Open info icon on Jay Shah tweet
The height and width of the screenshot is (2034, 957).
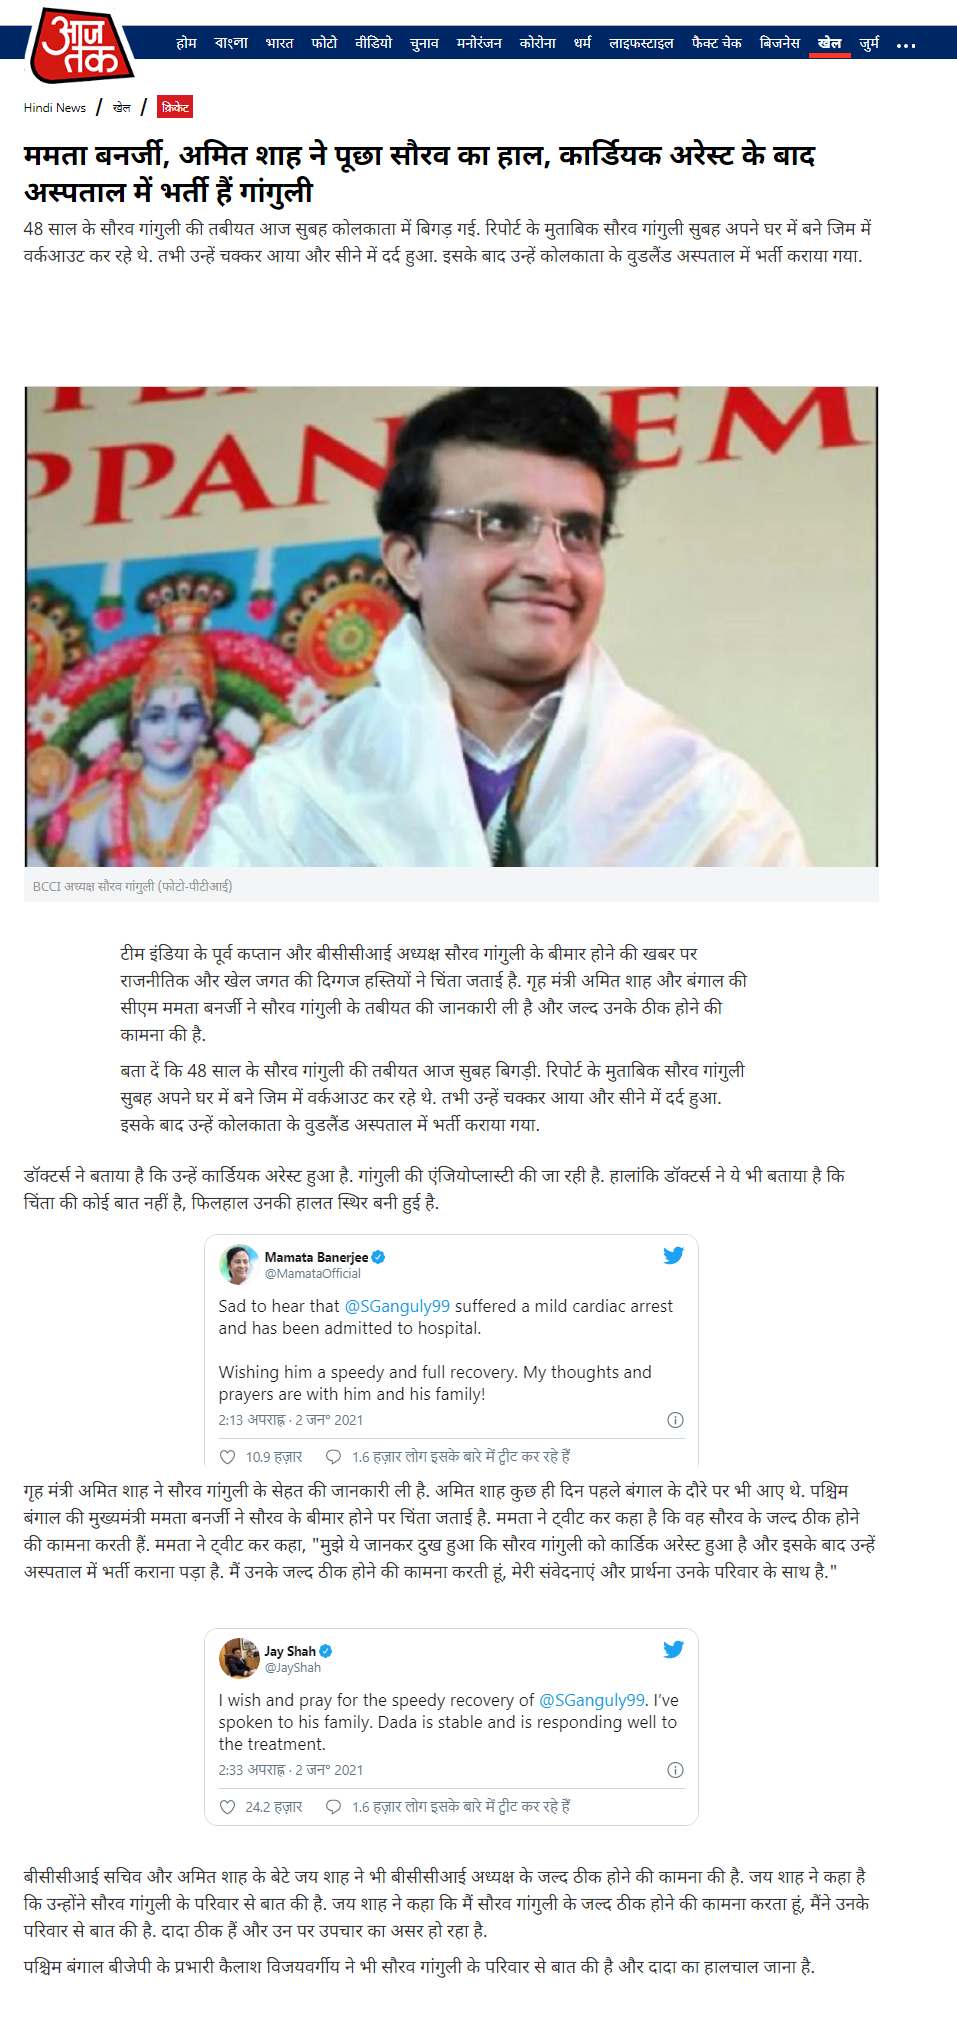[x=675, y=1770]
